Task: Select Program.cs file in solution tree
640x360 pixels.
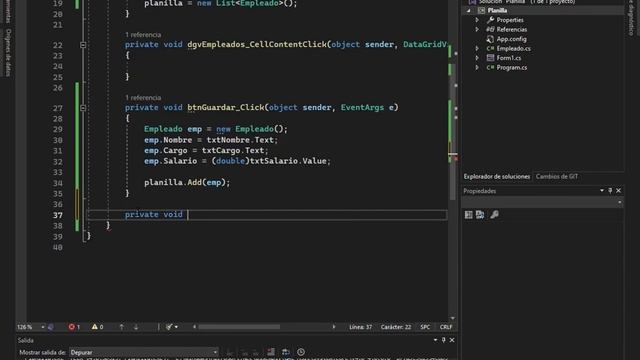Action: click(512, 67)
